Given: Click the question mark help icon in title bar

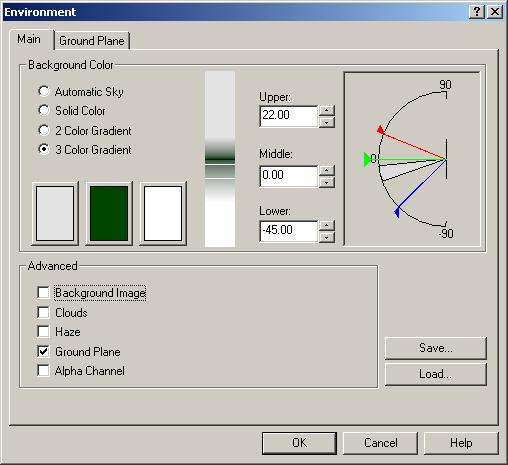Looking at the screenshot, I should (x=477, y=12).
